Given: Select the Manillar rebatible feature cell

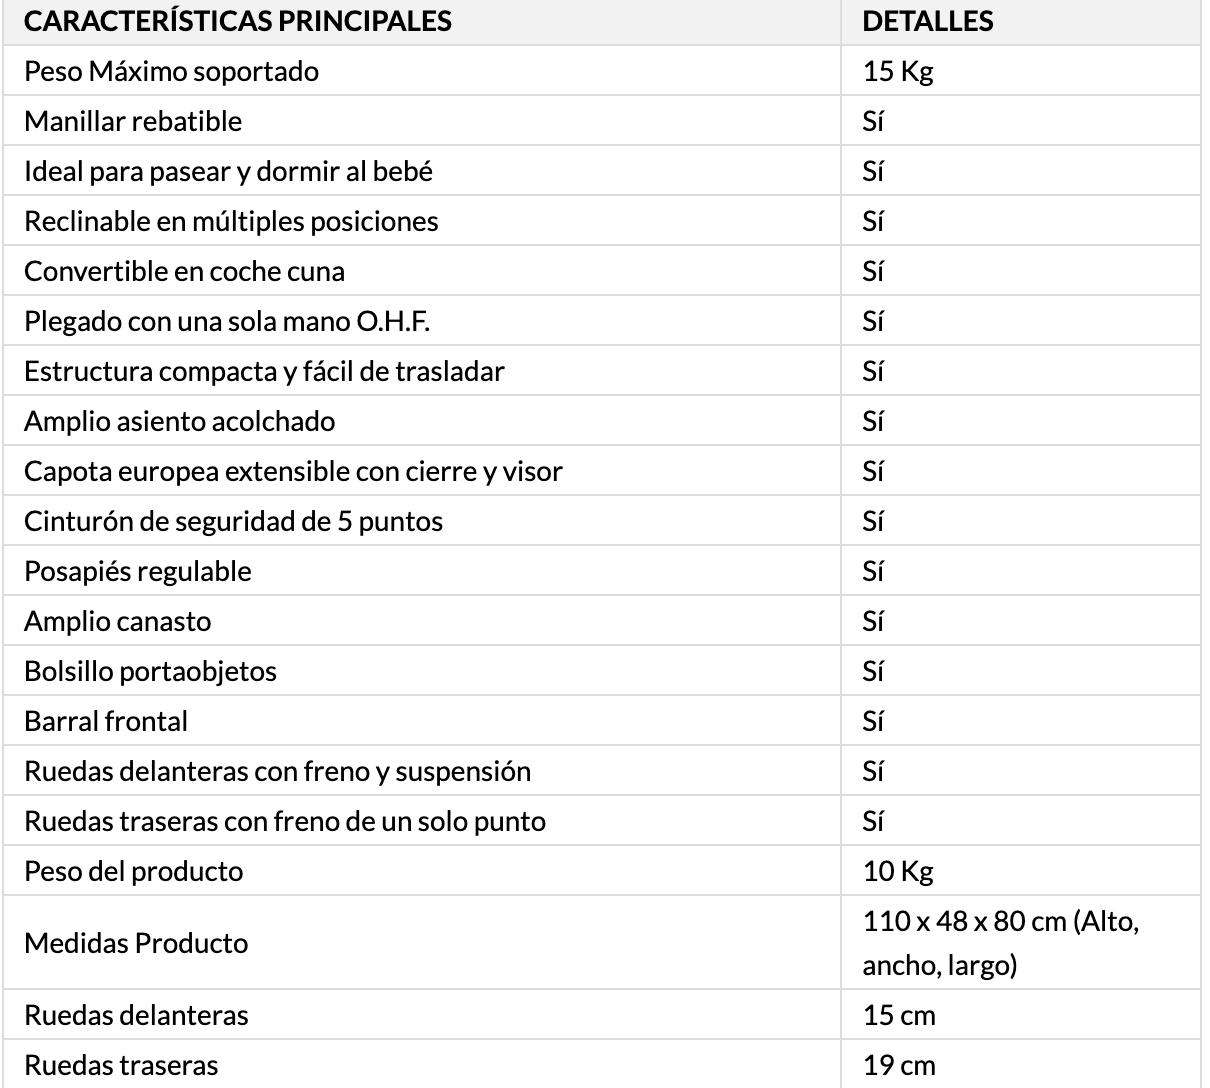Looking at the screenshot, I should pyautogui.click(x=133, y=121).
